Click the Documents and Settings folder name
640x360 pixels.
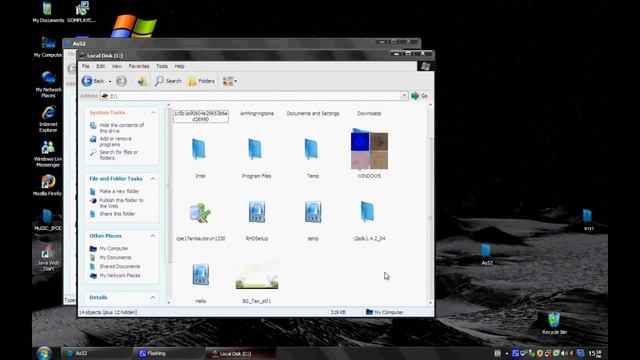[x=313, y=113]
